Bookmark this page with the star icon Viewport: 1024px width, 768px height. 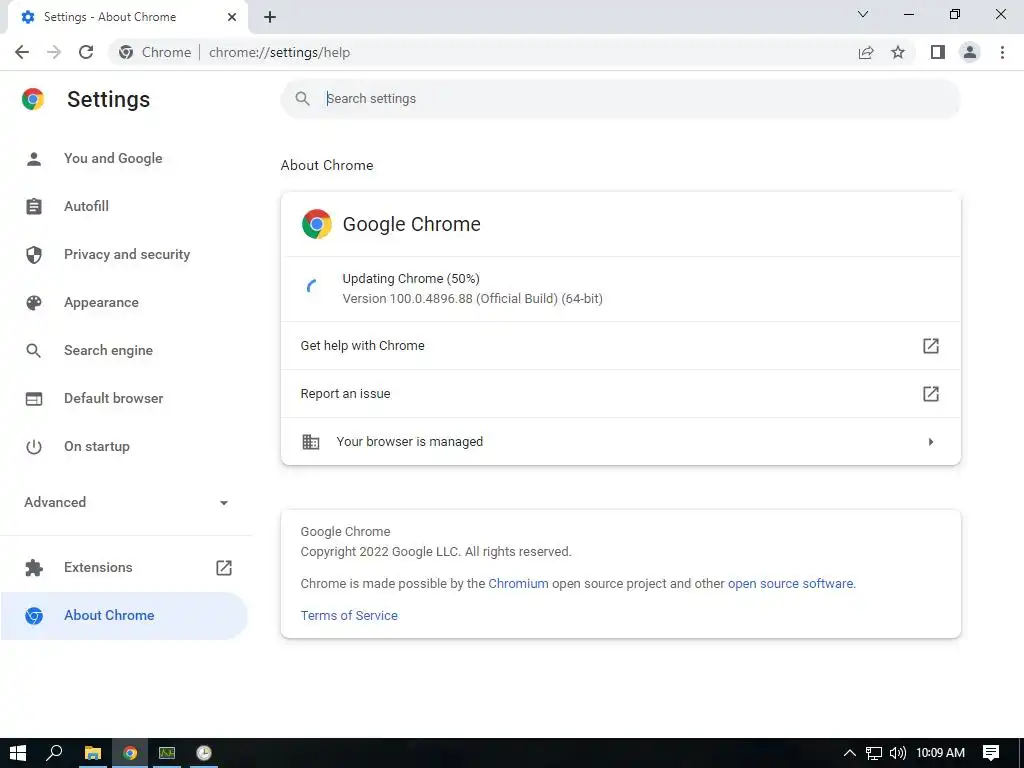[898, 52]
